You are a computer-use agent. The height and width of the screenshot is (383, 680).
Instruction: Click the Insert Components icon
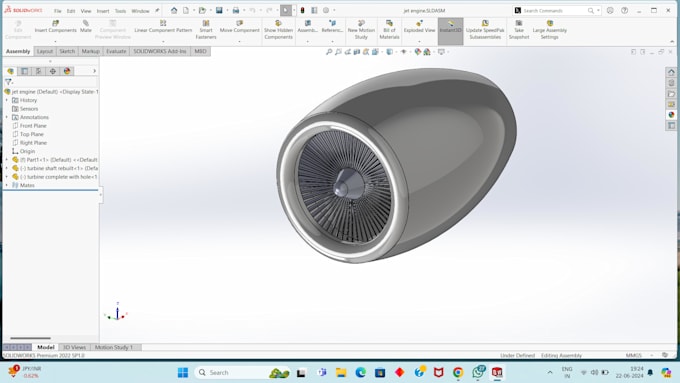point(56,26)
